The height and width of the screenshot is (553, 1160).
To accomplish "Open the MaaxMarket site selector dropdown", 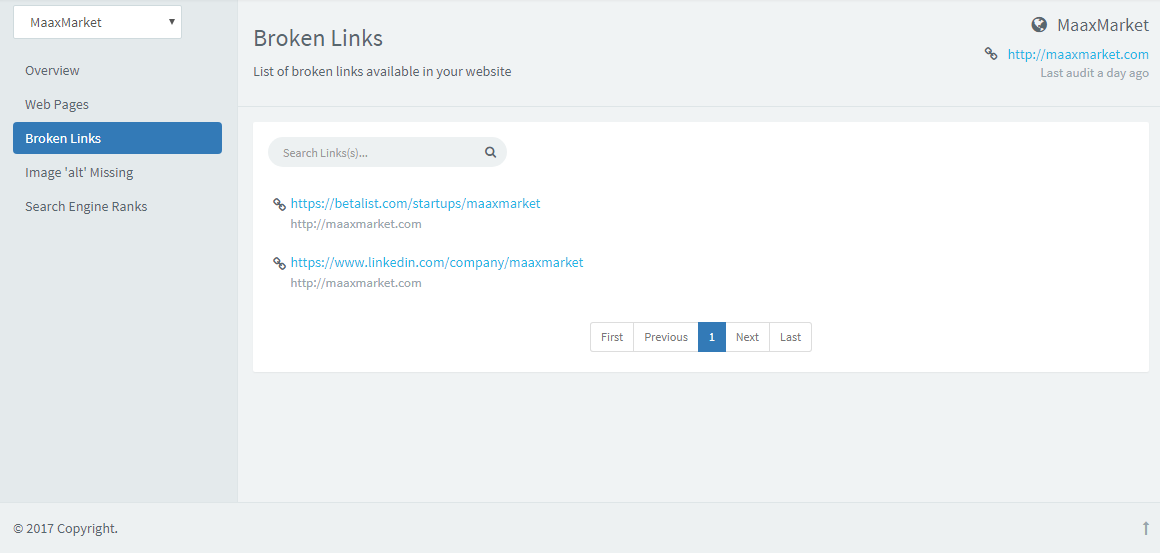I will pos(97,22).
